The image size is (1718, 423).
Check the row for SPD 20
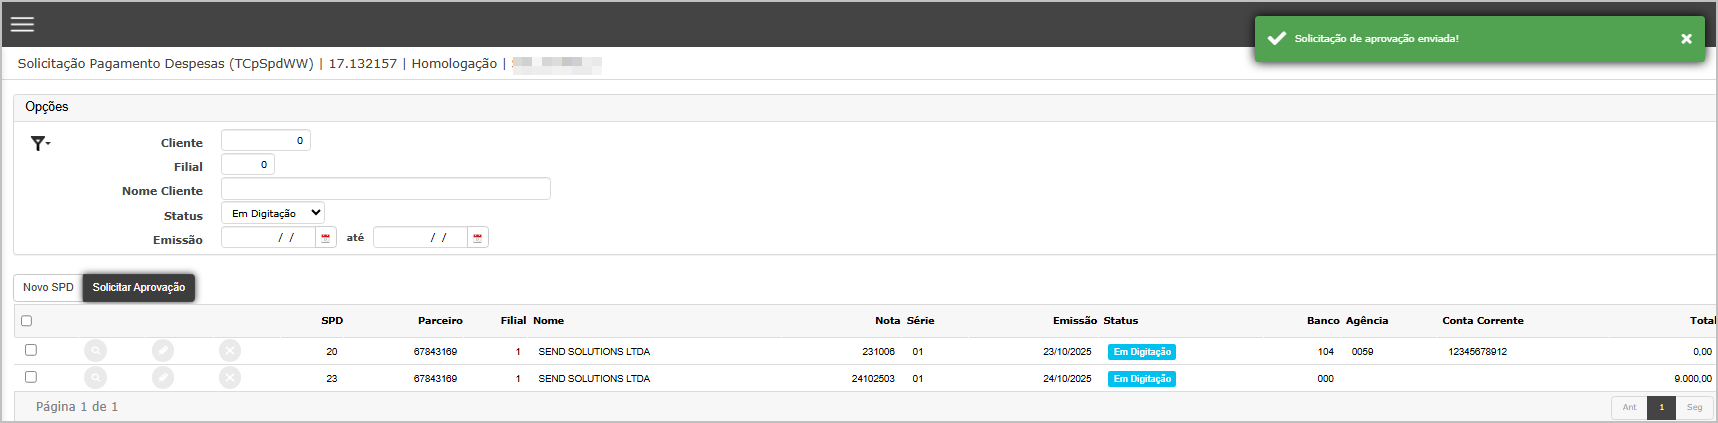click(x=31, y=350)
